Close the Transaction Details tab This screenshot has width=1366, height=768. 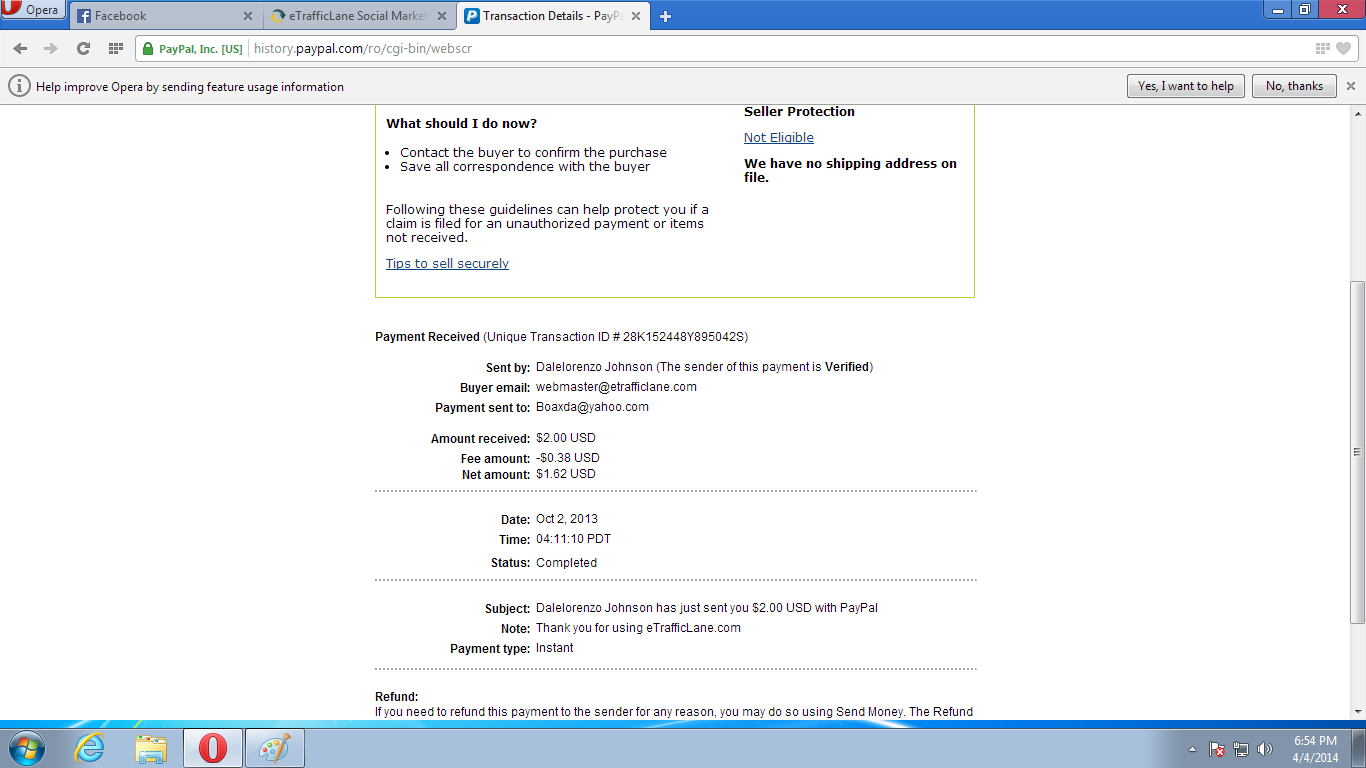[x=636, y=16]
